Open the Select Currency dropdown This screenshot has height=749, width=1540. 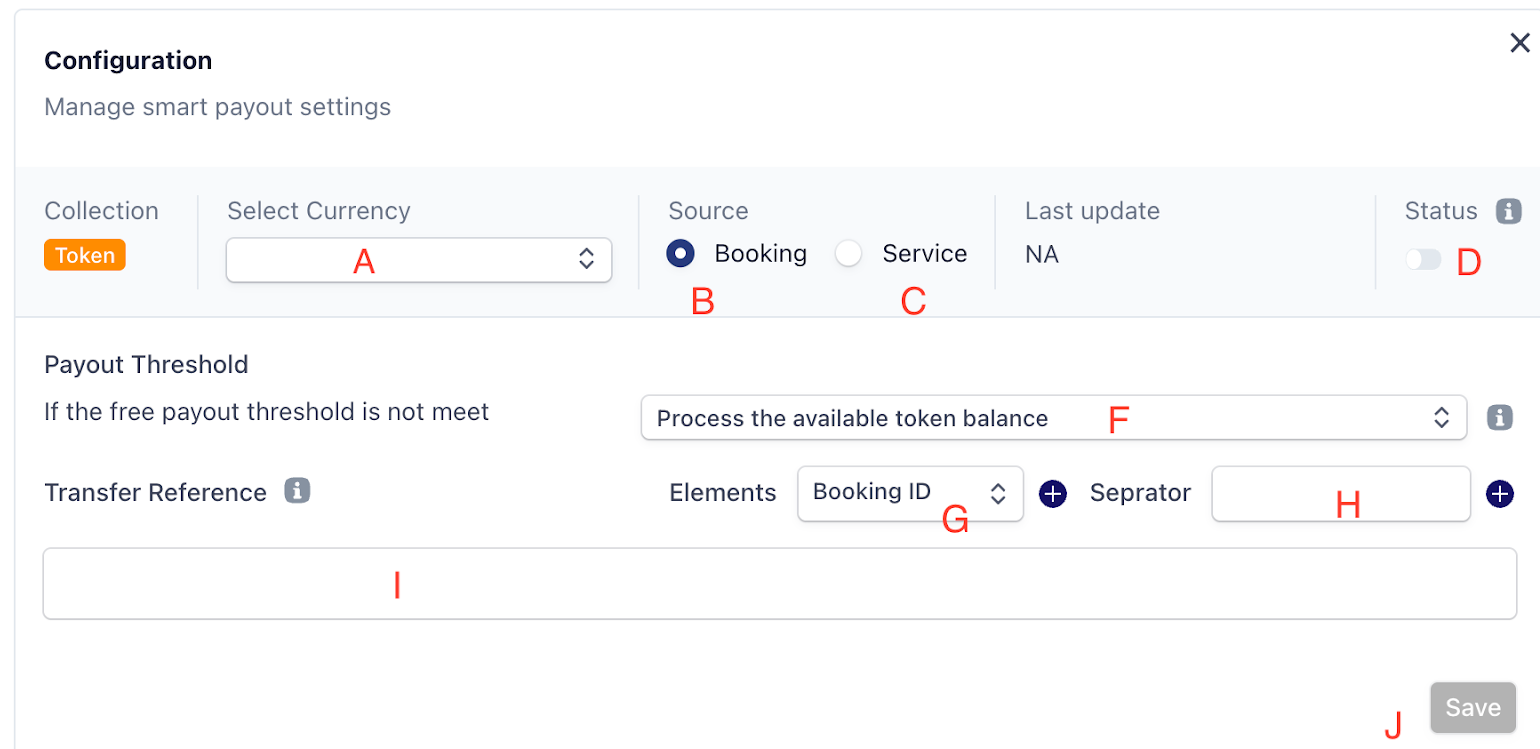[x=418, y=259]
